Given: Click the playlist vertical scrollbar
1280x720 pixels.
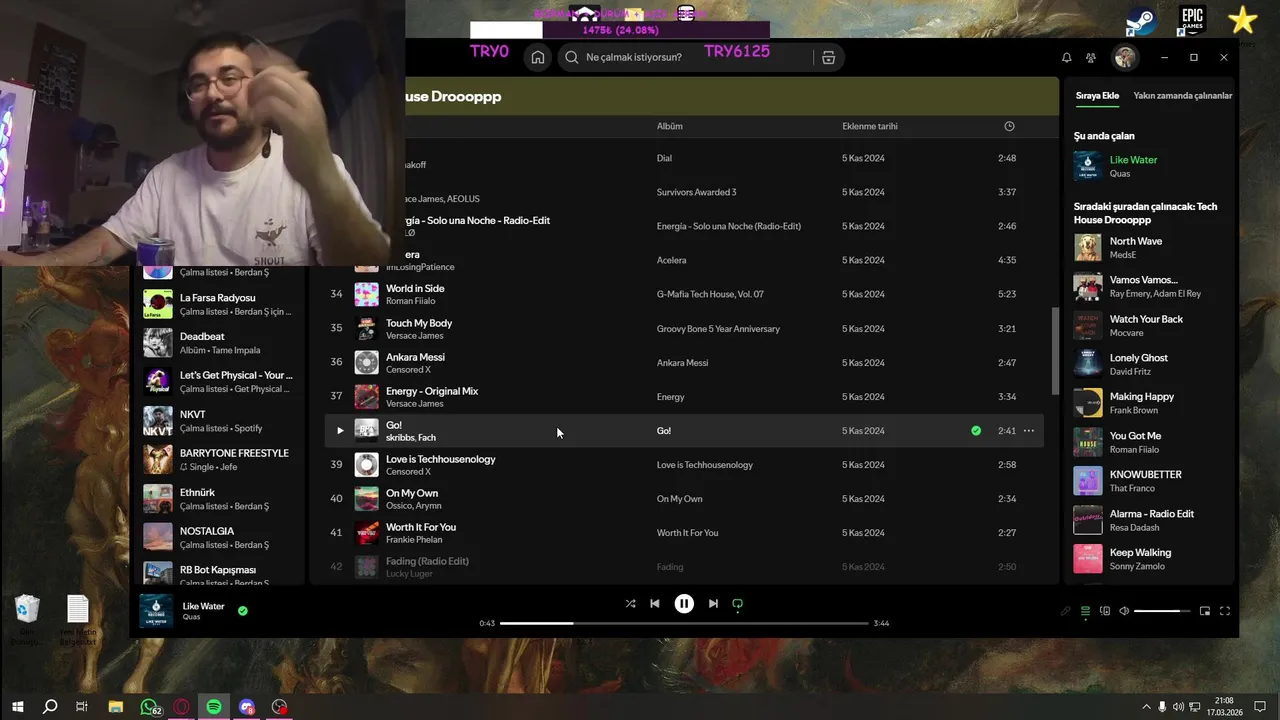Looking at the screenshot, I should pos(1054,350).
